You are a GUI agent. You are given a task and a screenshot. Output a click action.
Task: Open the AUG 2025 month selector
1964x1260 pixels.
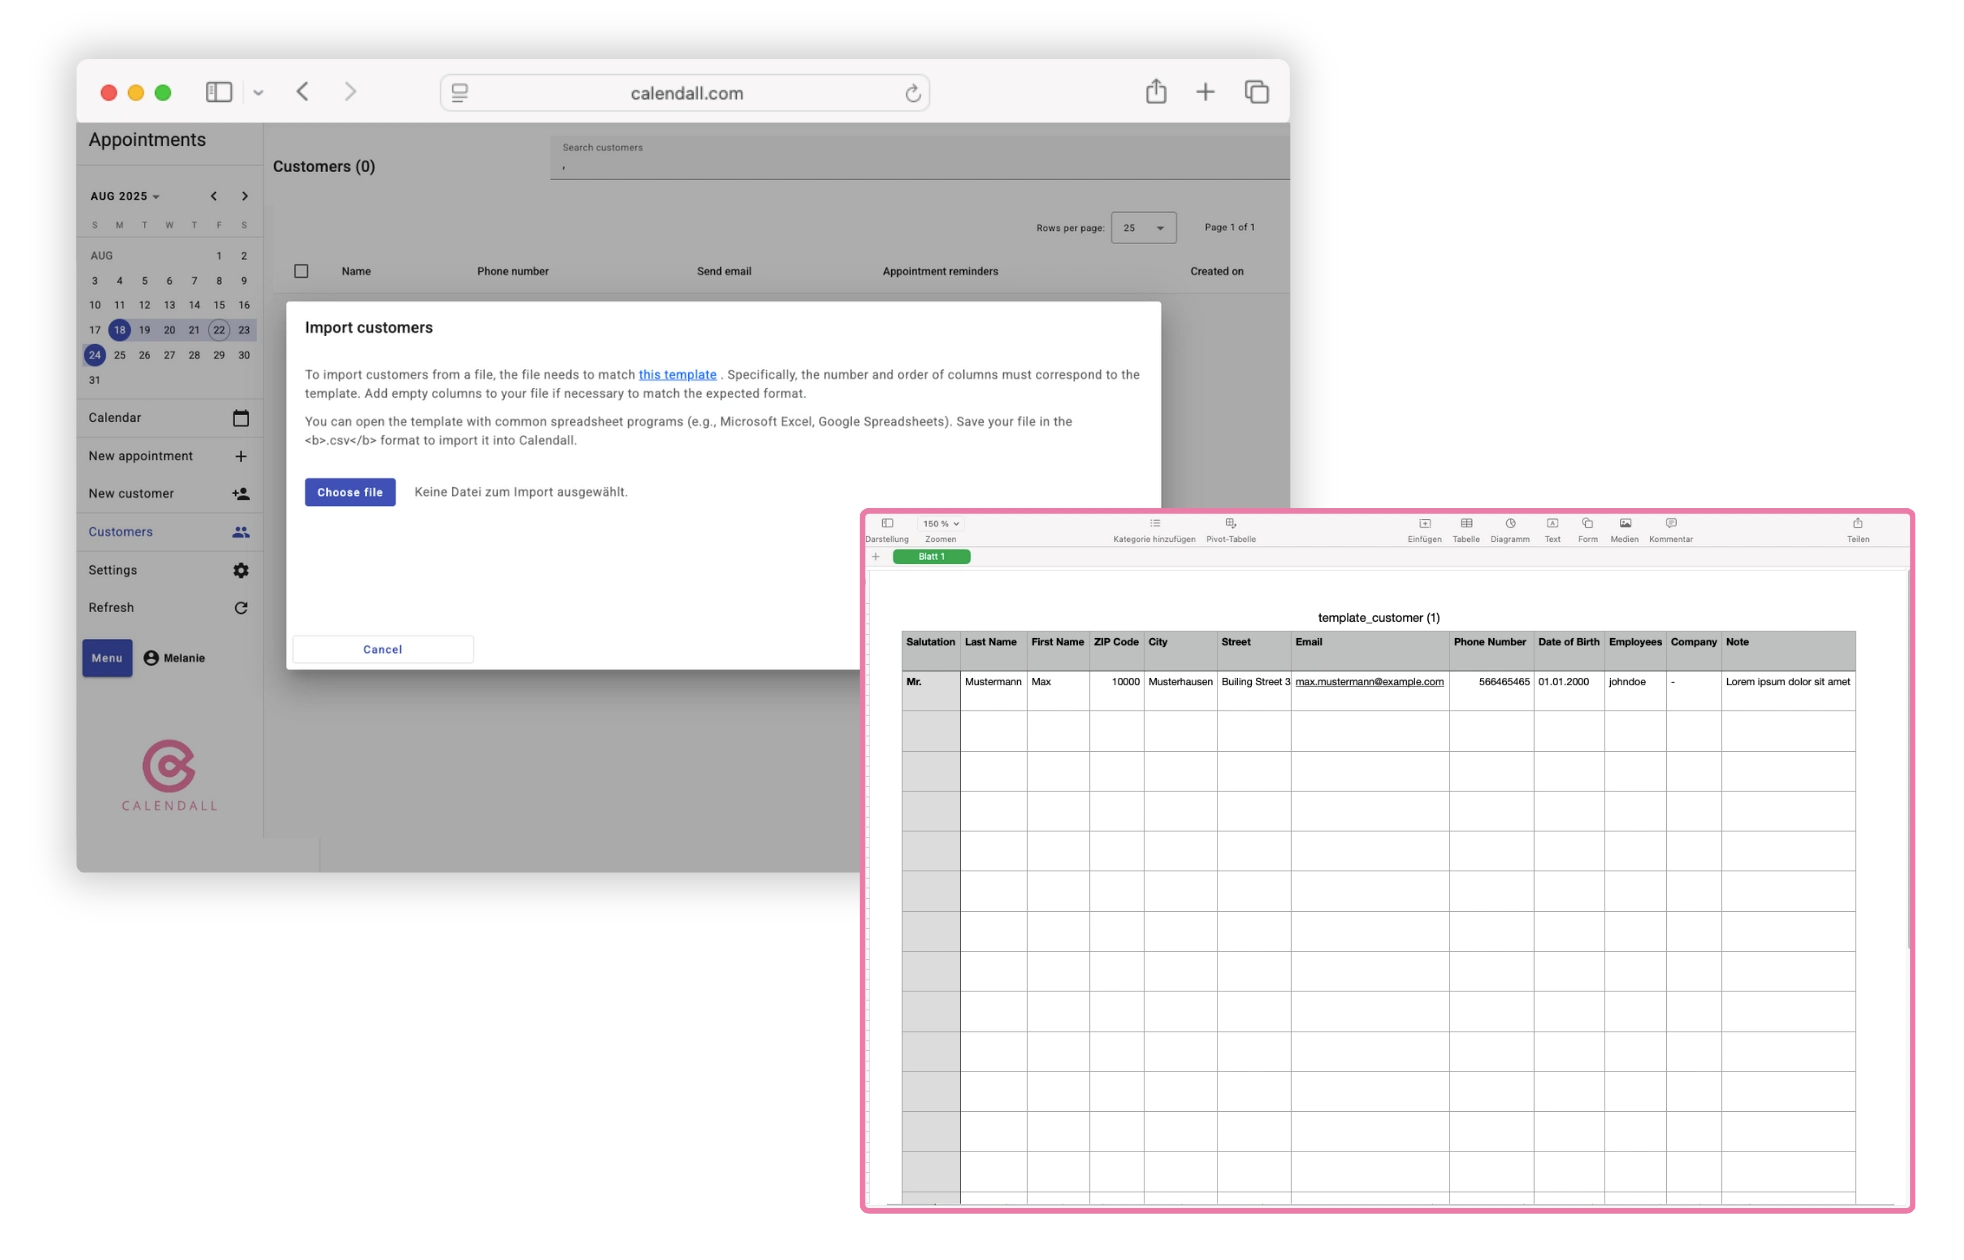pos(122,196)
